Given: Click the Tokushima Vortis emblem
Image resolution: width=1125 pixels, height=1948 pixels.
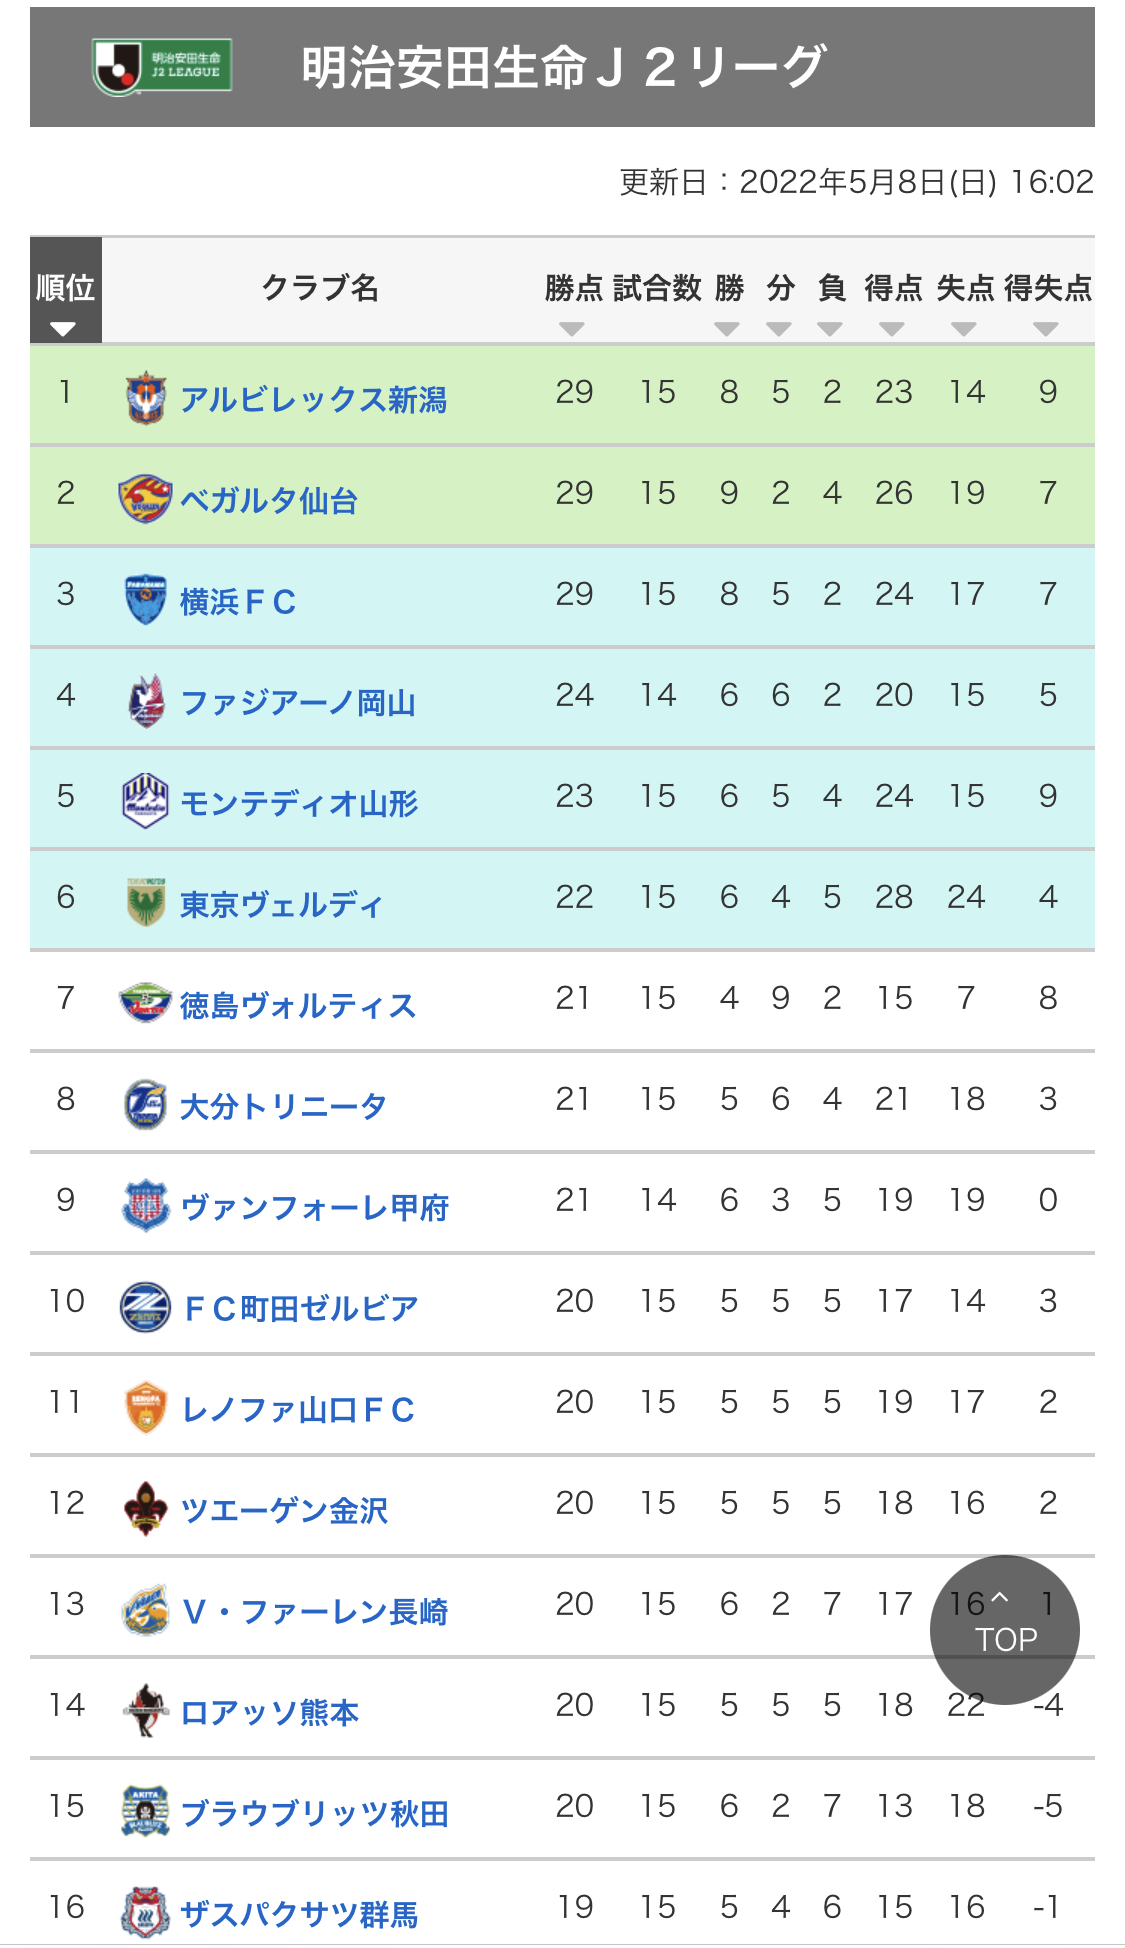Looking at the screenshot, I should pos(146,1003).
